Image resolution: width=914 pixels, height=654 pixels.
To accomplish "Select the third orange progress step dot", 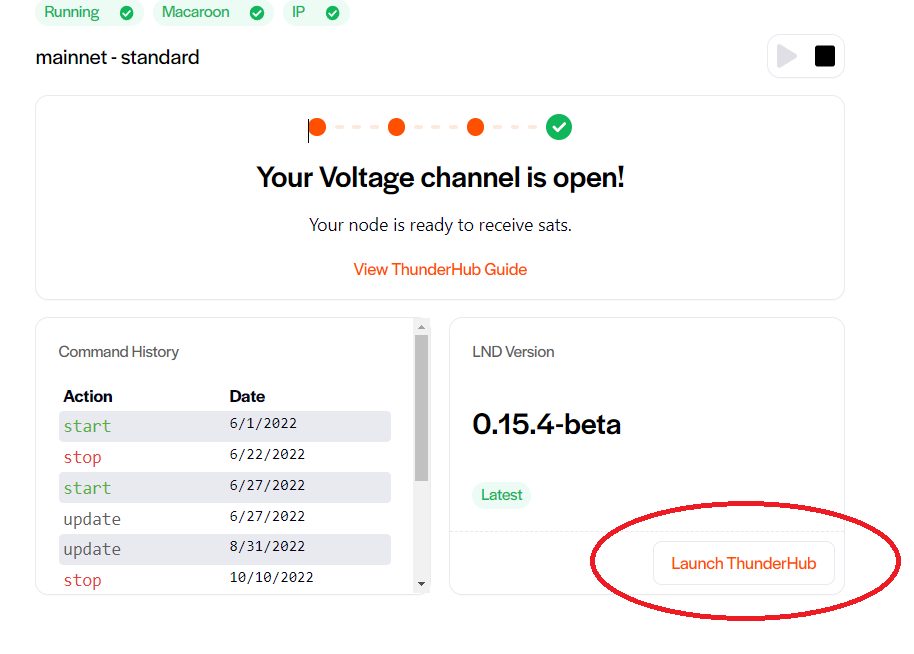I will (475, 127).
